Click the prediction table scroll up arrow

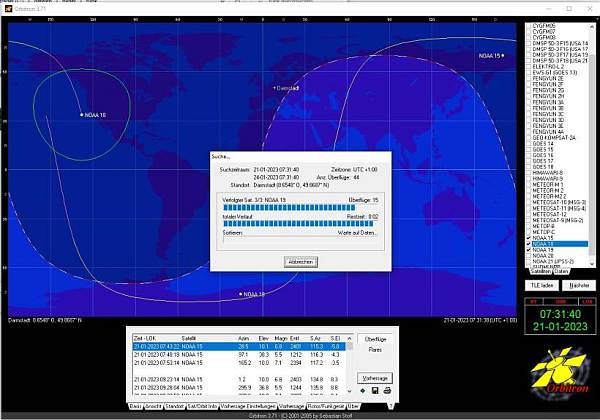point(349,338)
